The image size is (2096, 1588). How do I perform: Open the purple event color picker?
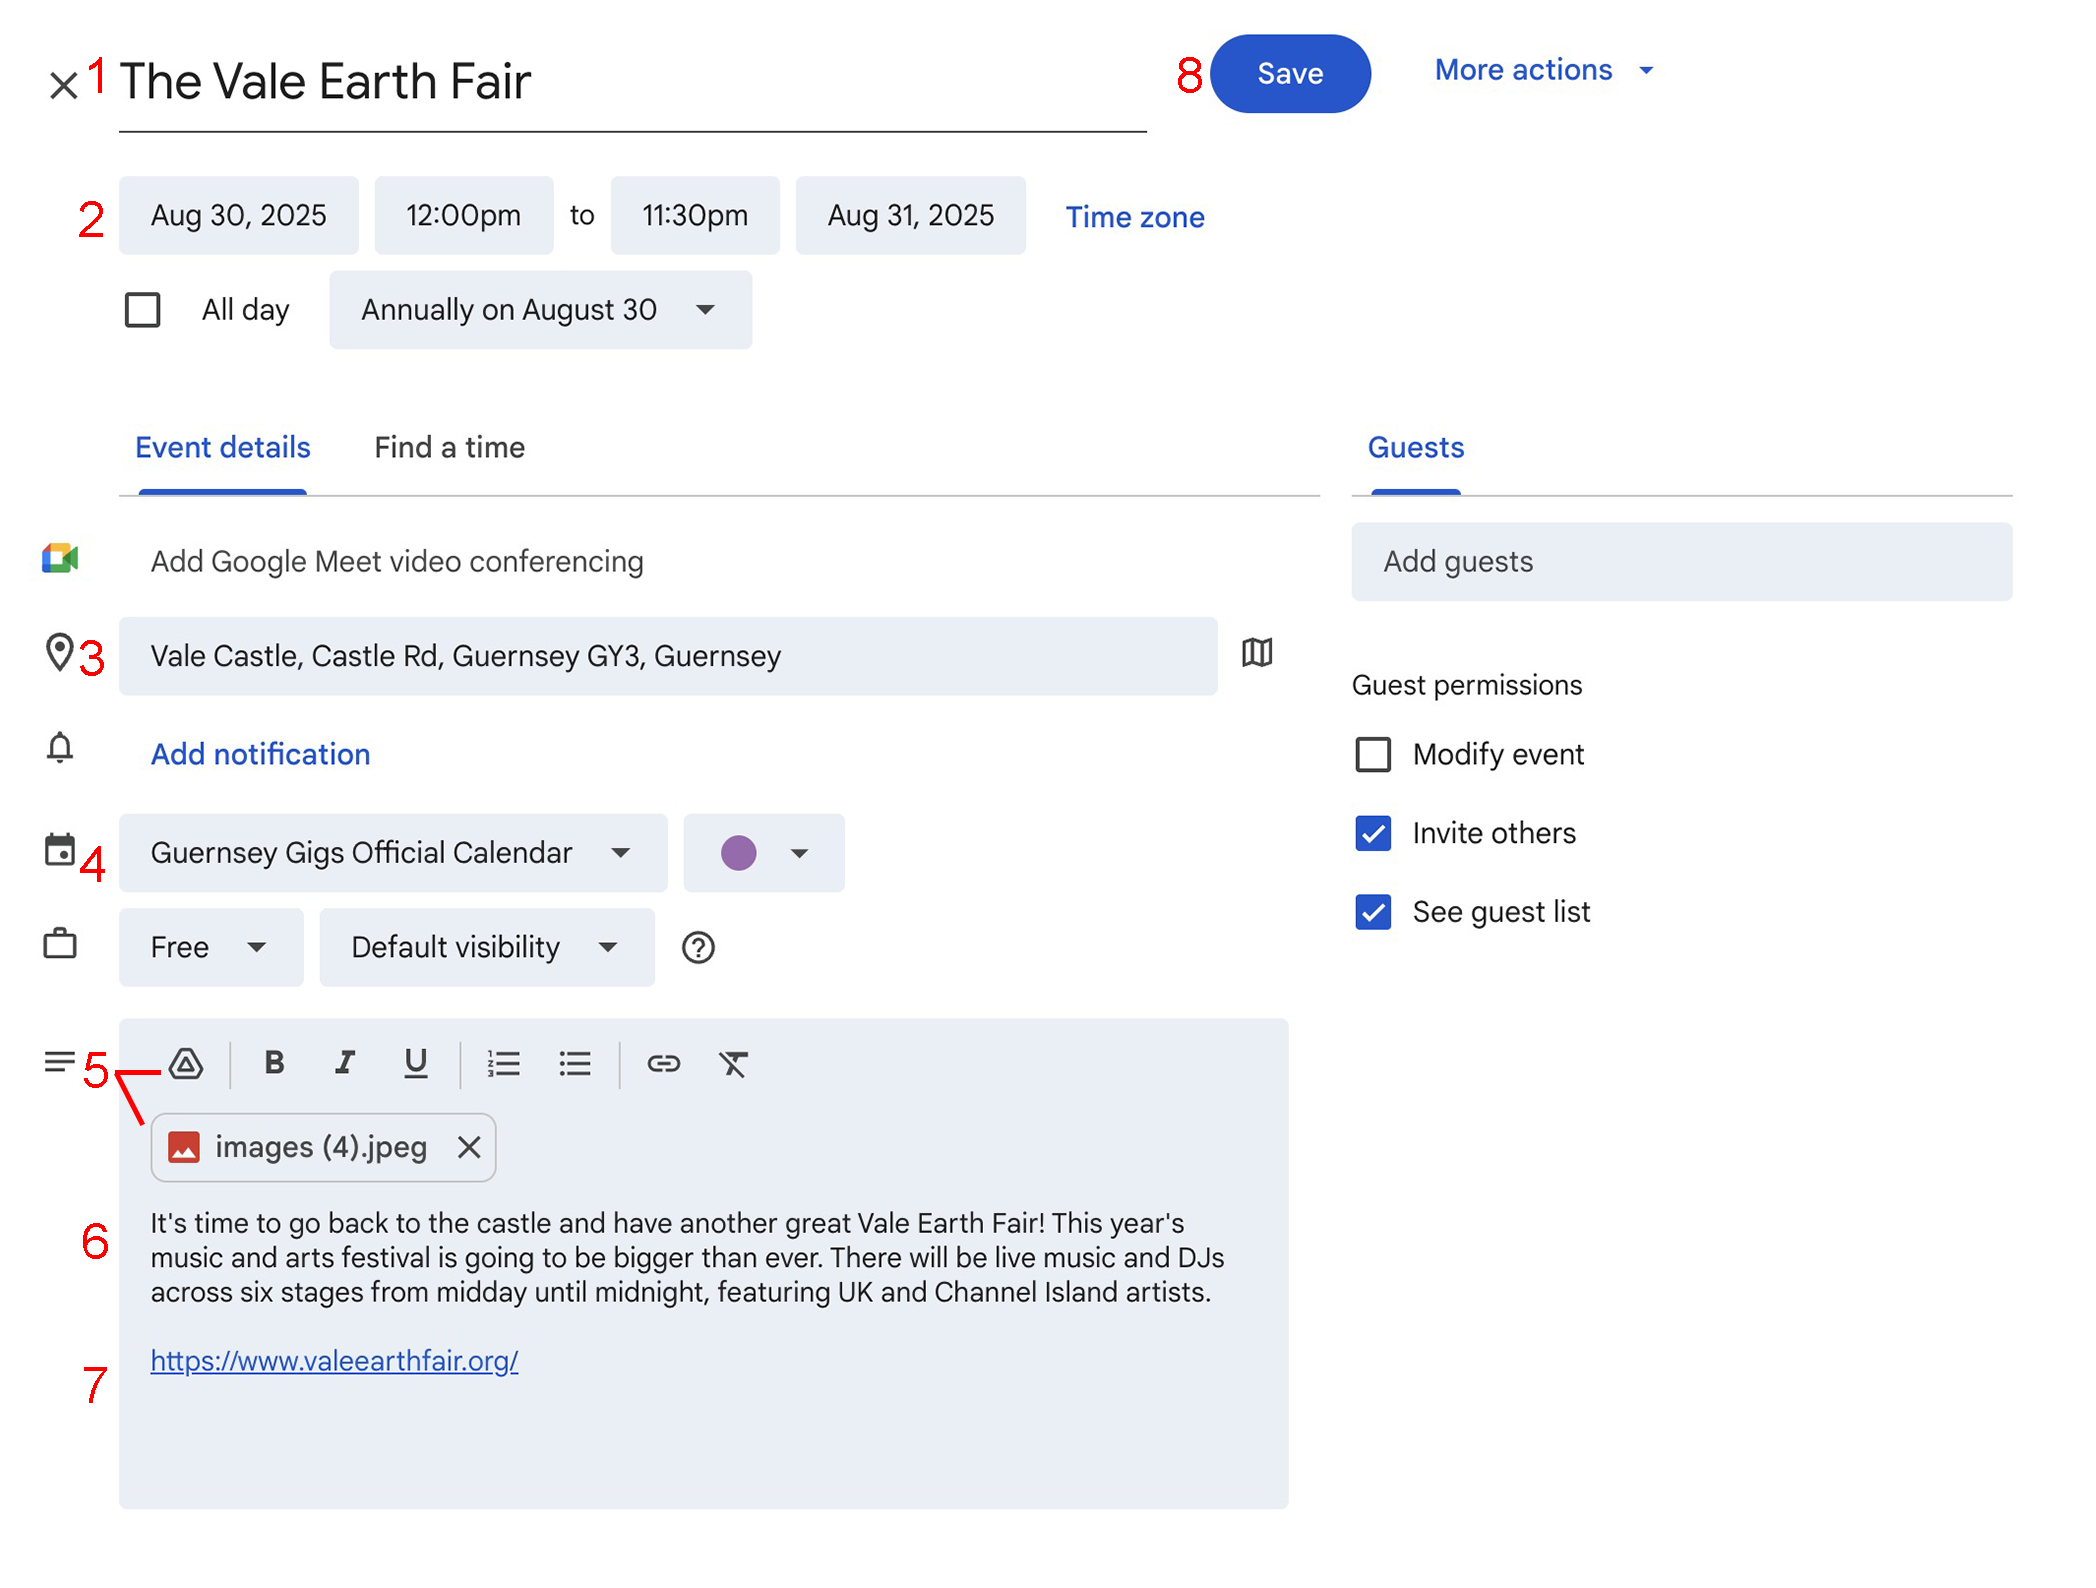(764, 853)
